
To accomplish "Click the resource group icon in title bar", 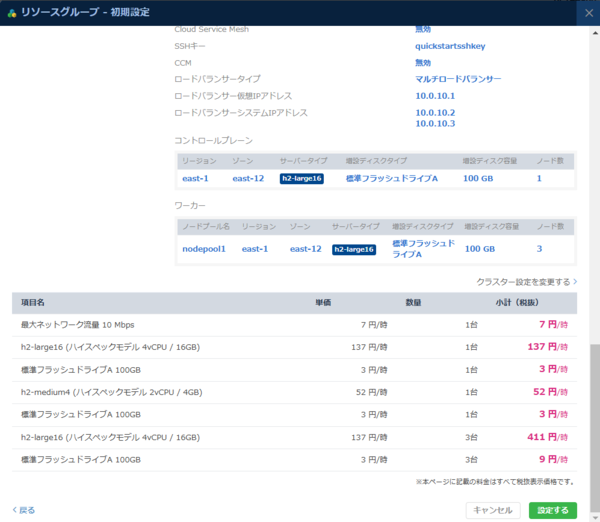I will pos(12,13).
